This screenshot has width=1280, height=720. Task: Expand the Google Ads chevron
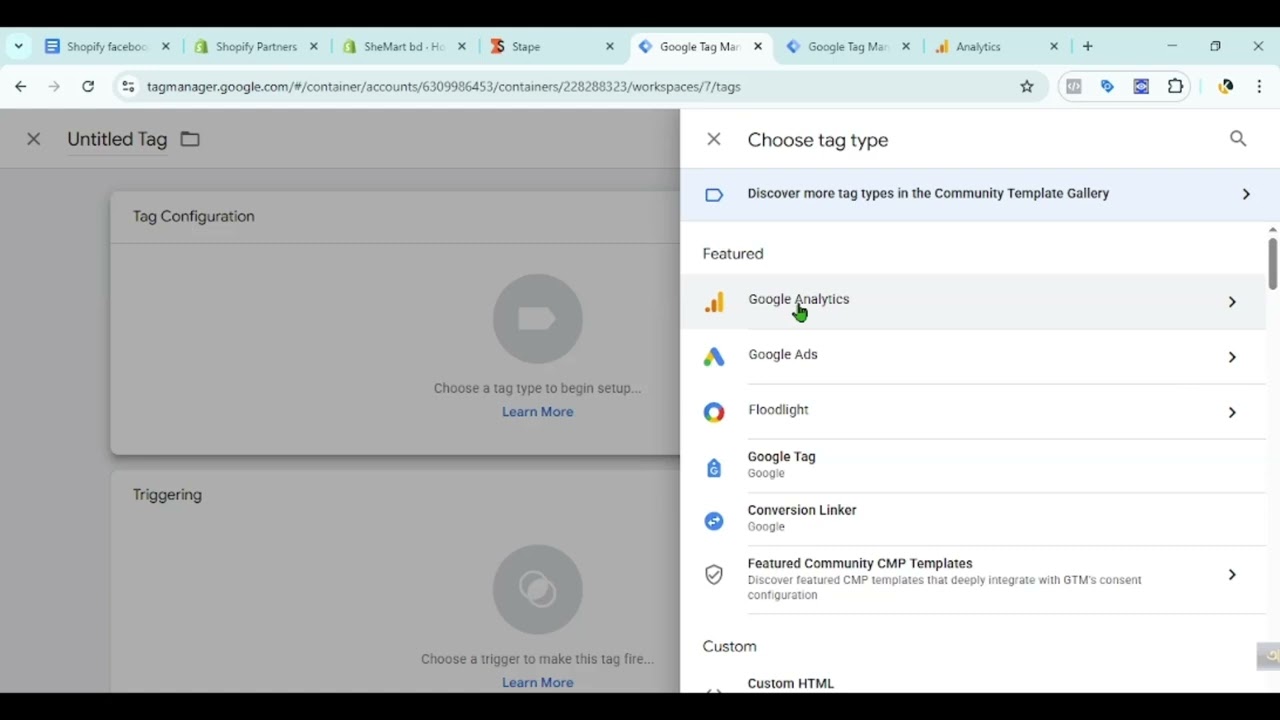coord(1232,357)
